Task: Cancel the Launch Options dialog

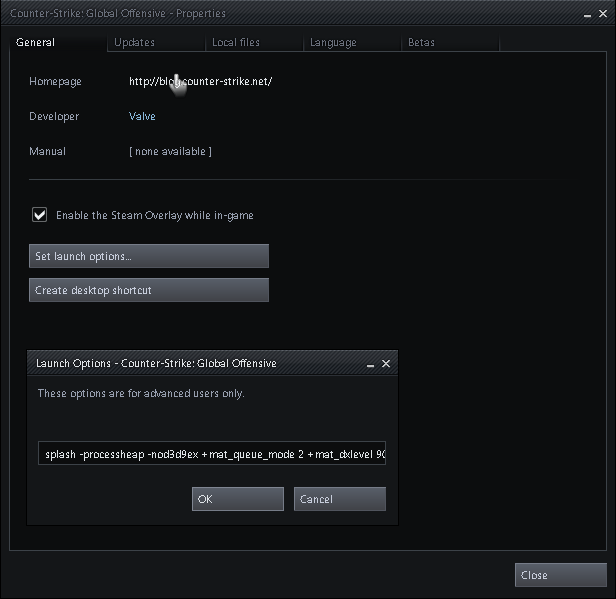Action: click(x=340, y=499)
